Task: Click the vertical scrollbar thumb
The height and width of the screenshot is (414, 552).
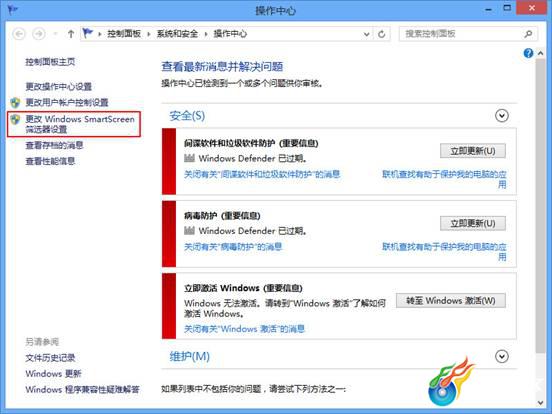Action: 540,206
